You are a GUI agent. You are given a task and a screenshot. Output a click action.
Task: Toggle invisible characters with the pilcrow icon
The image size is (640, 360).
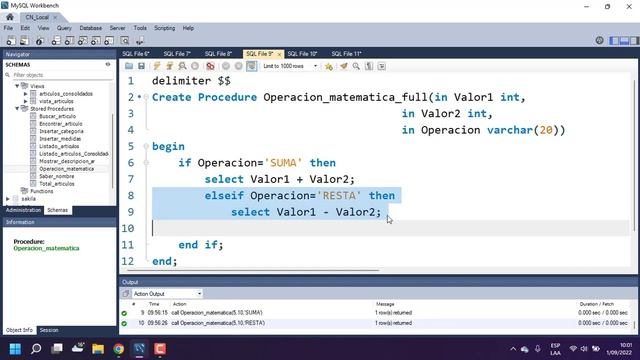point(369,66)
